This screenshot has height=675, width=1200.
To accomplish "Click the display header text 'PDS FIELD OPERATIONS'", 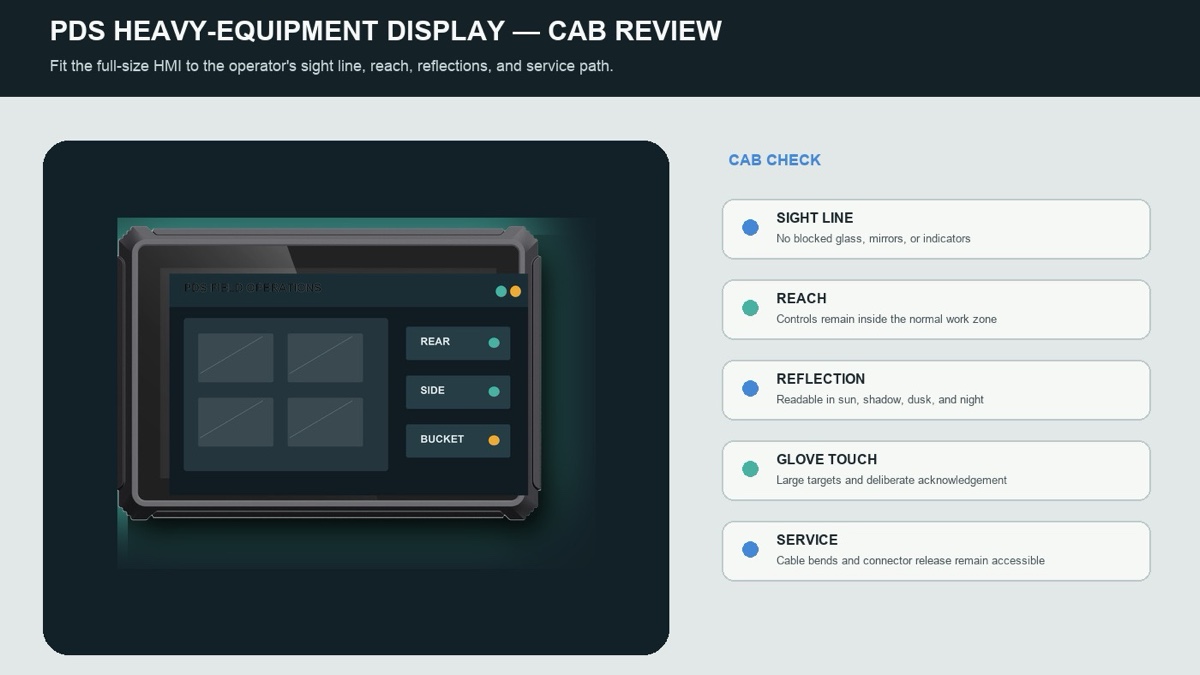I will pos(252,288).
